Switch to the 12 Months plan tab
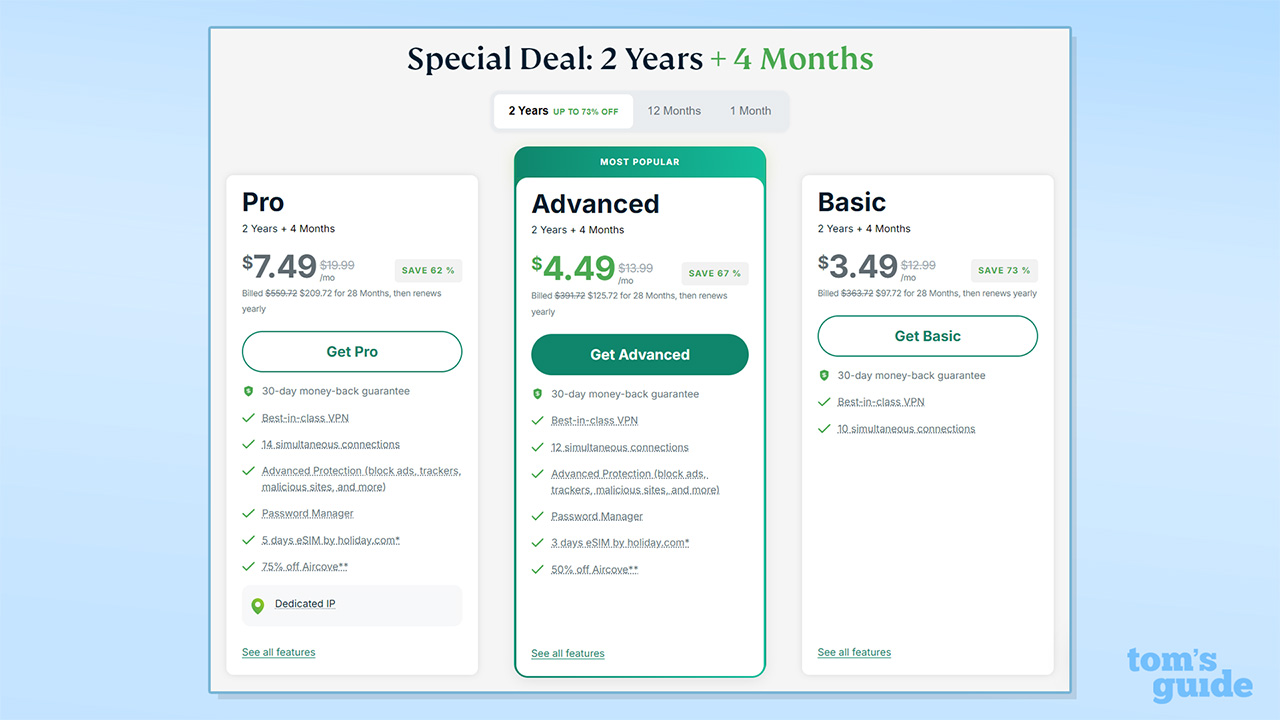 click(674, 111)
